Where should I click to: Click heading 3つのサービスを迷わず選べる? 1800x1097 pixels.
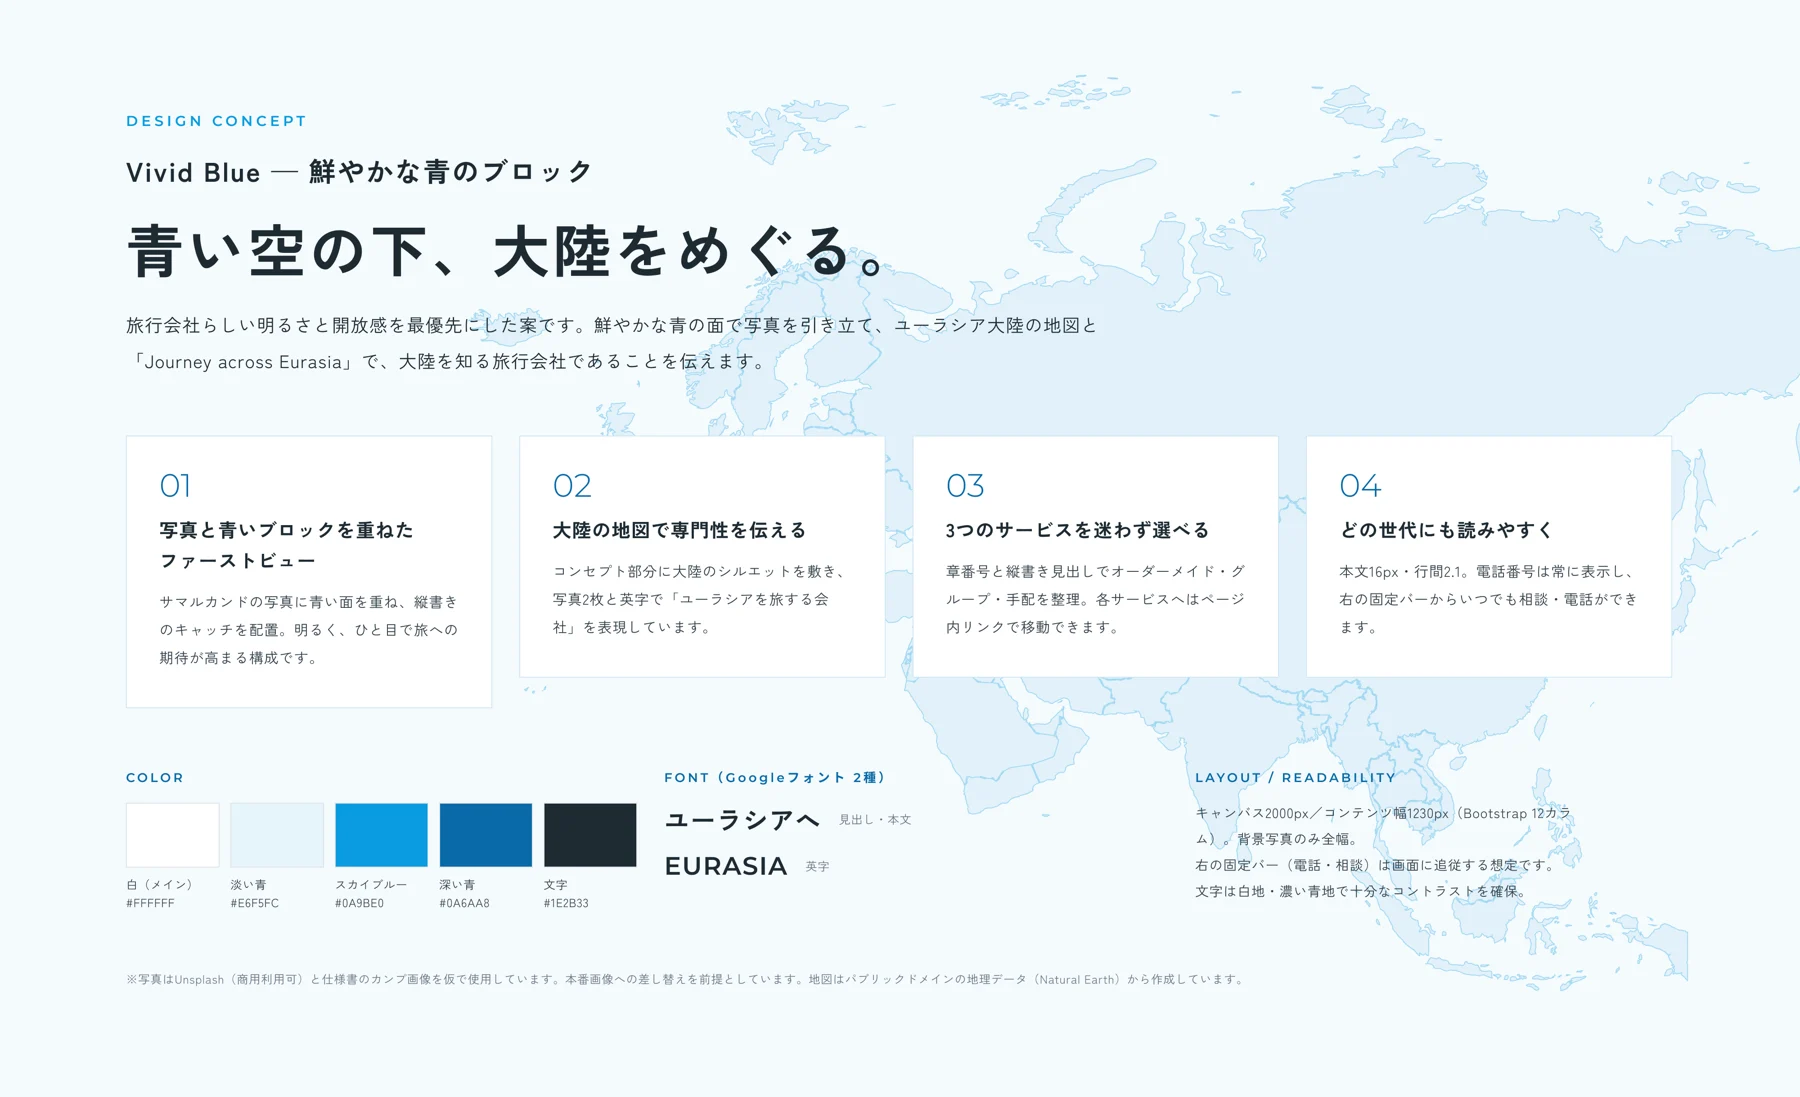(1078, 530)
